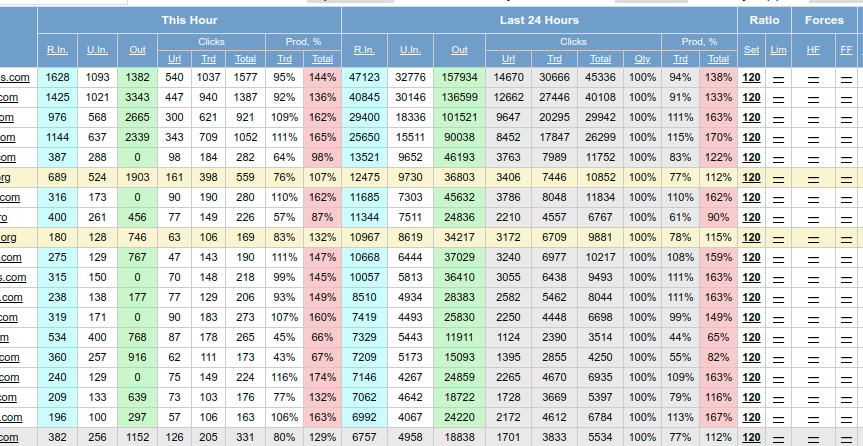Click Lim dash in the row with 13521
The image size is (863, 446).
[x=778, y=158]
